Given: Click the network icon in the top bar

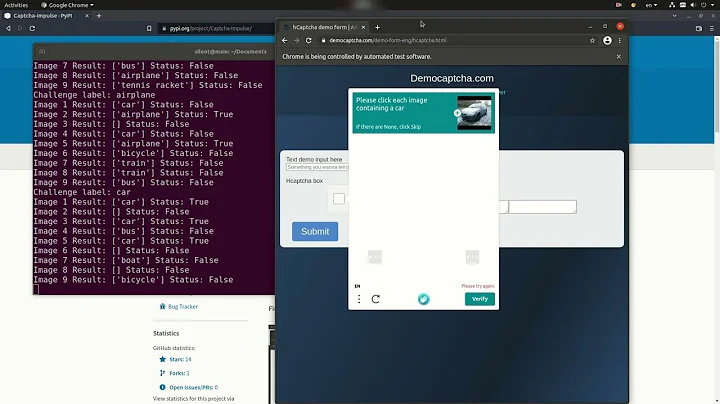Looking at the screenshot, I should [672, 5].
